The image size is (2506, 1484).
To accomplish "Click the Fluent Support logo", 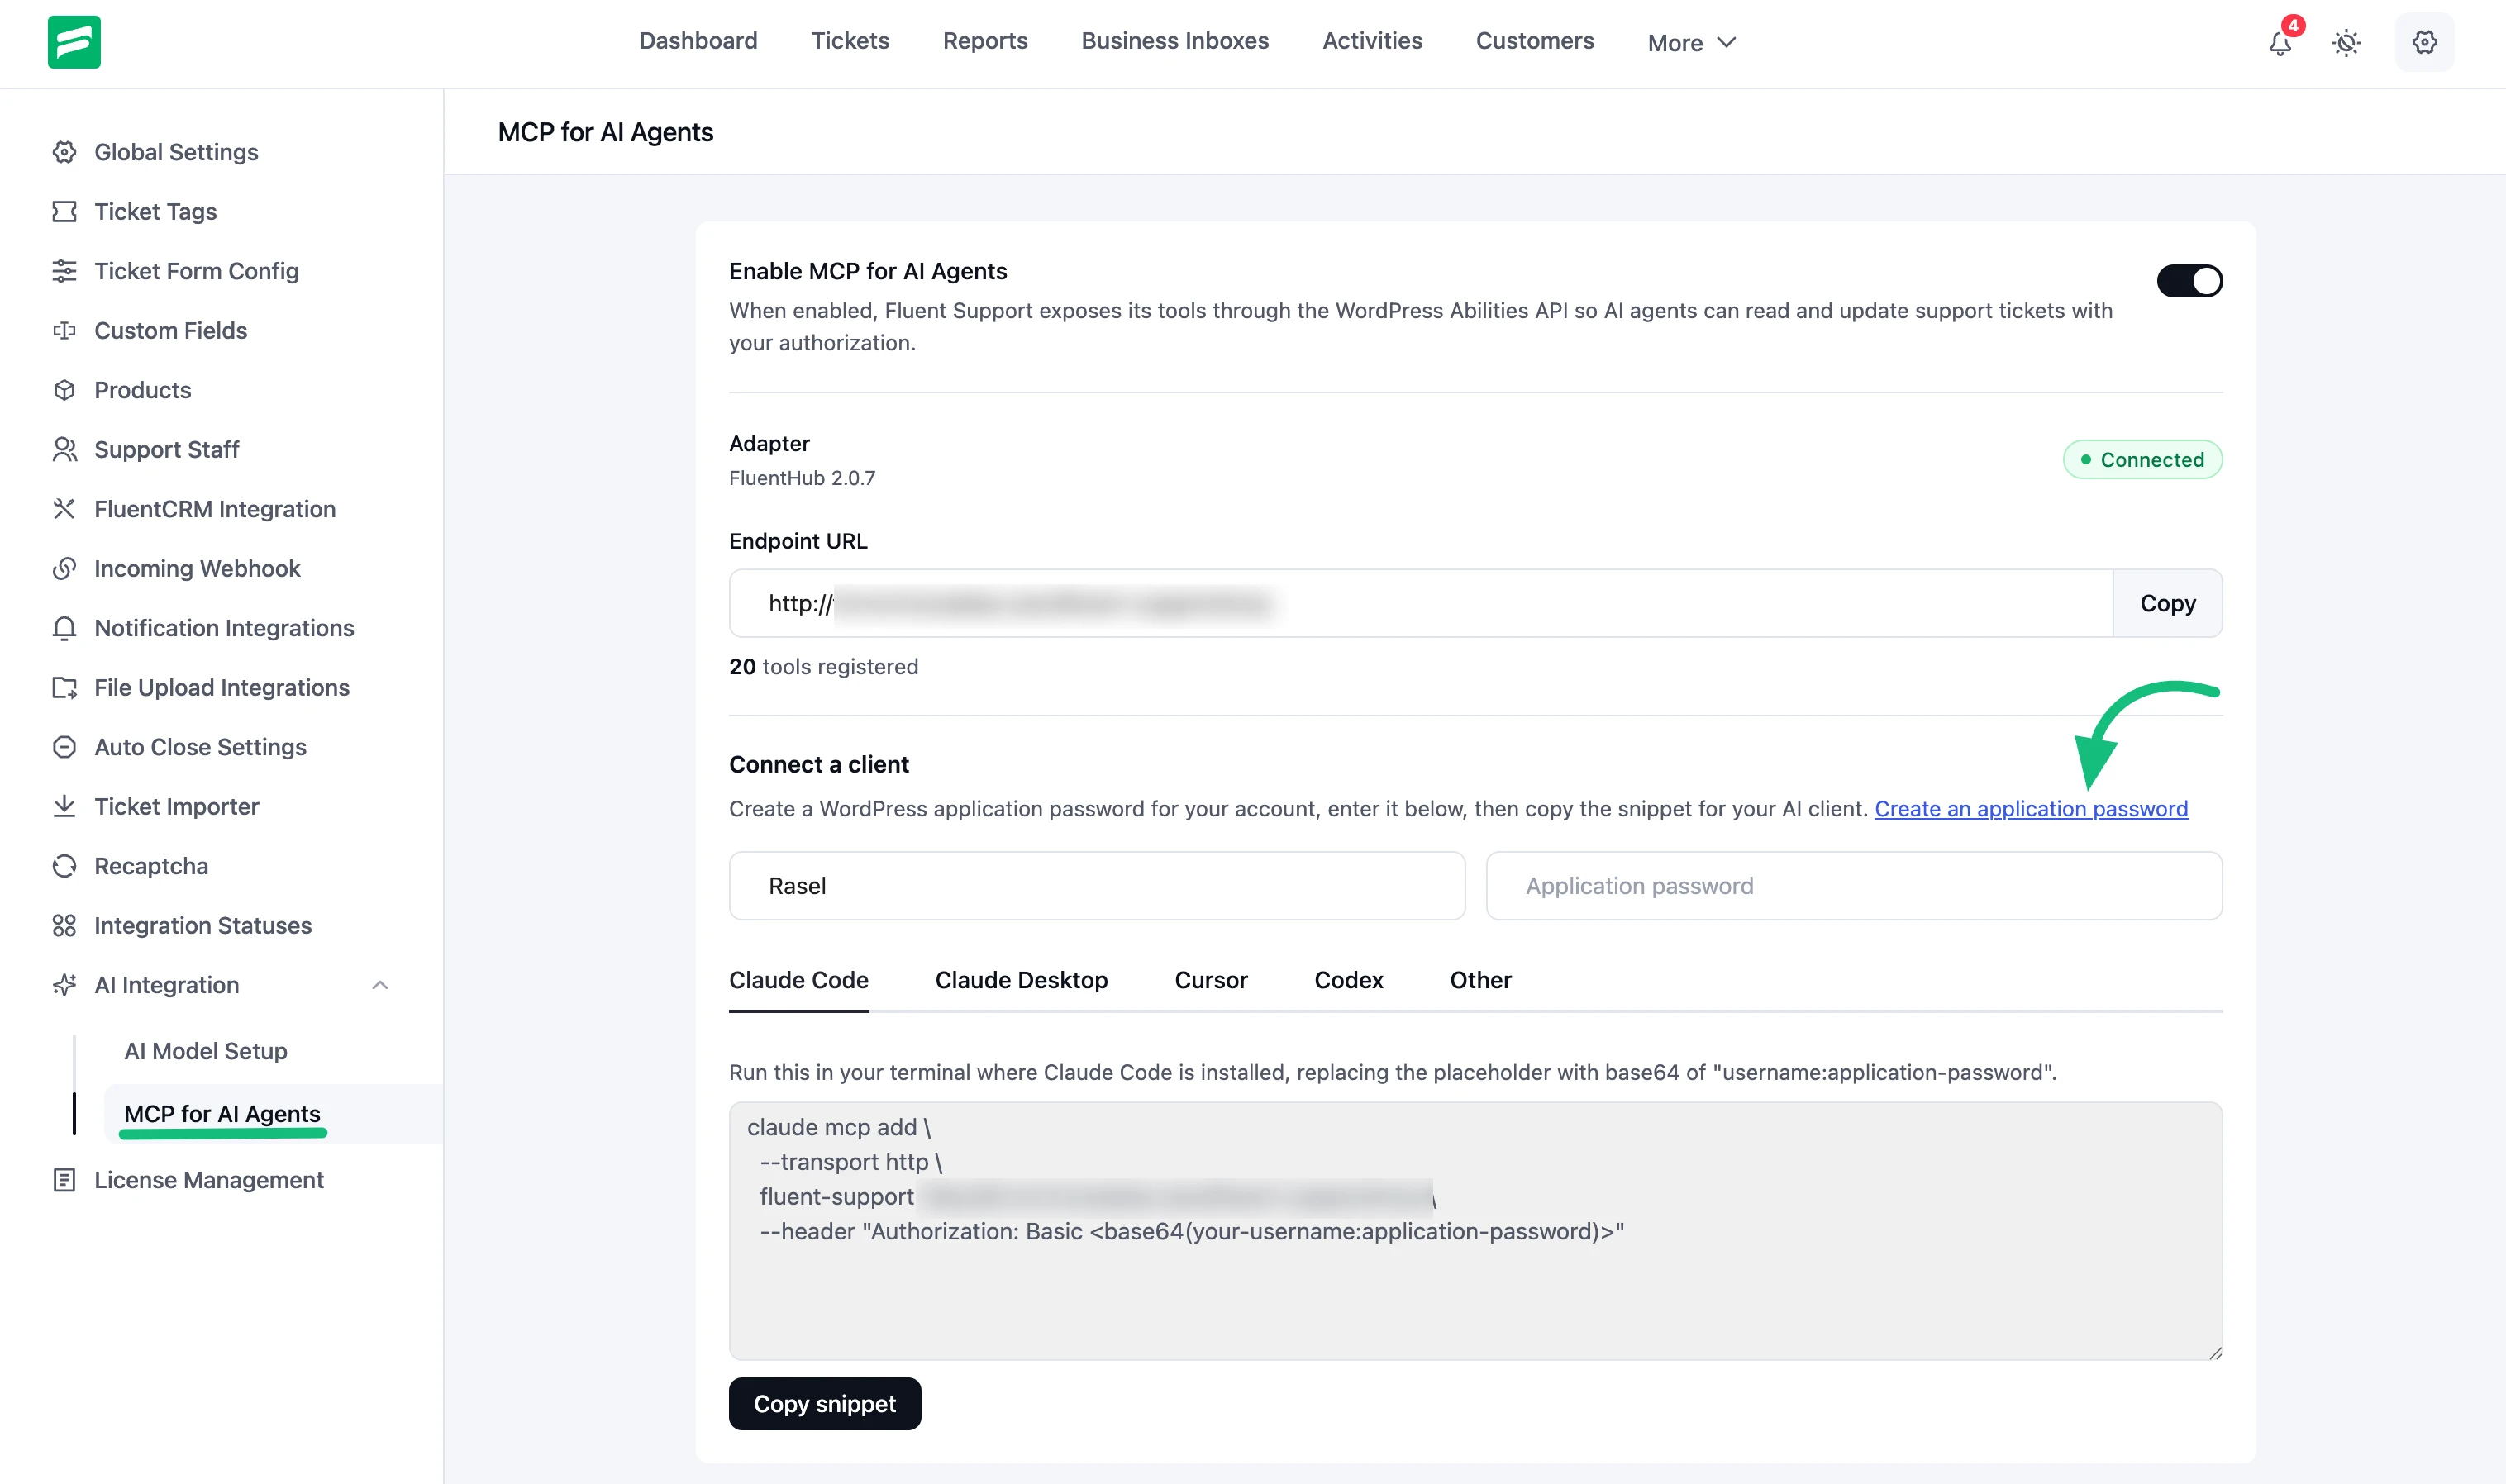I will pyautogui.click(x=74, y=42).
